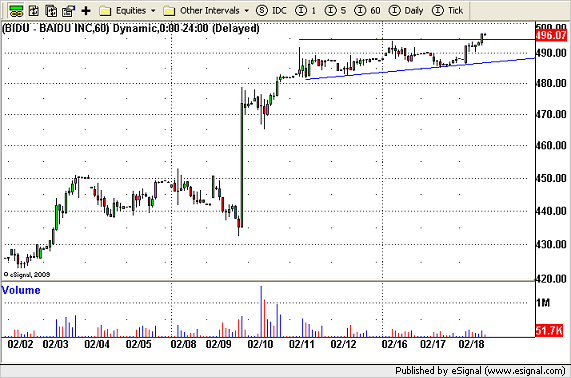
Task: Click the 490.00 price axis label
Action: (x=551, y=53)
